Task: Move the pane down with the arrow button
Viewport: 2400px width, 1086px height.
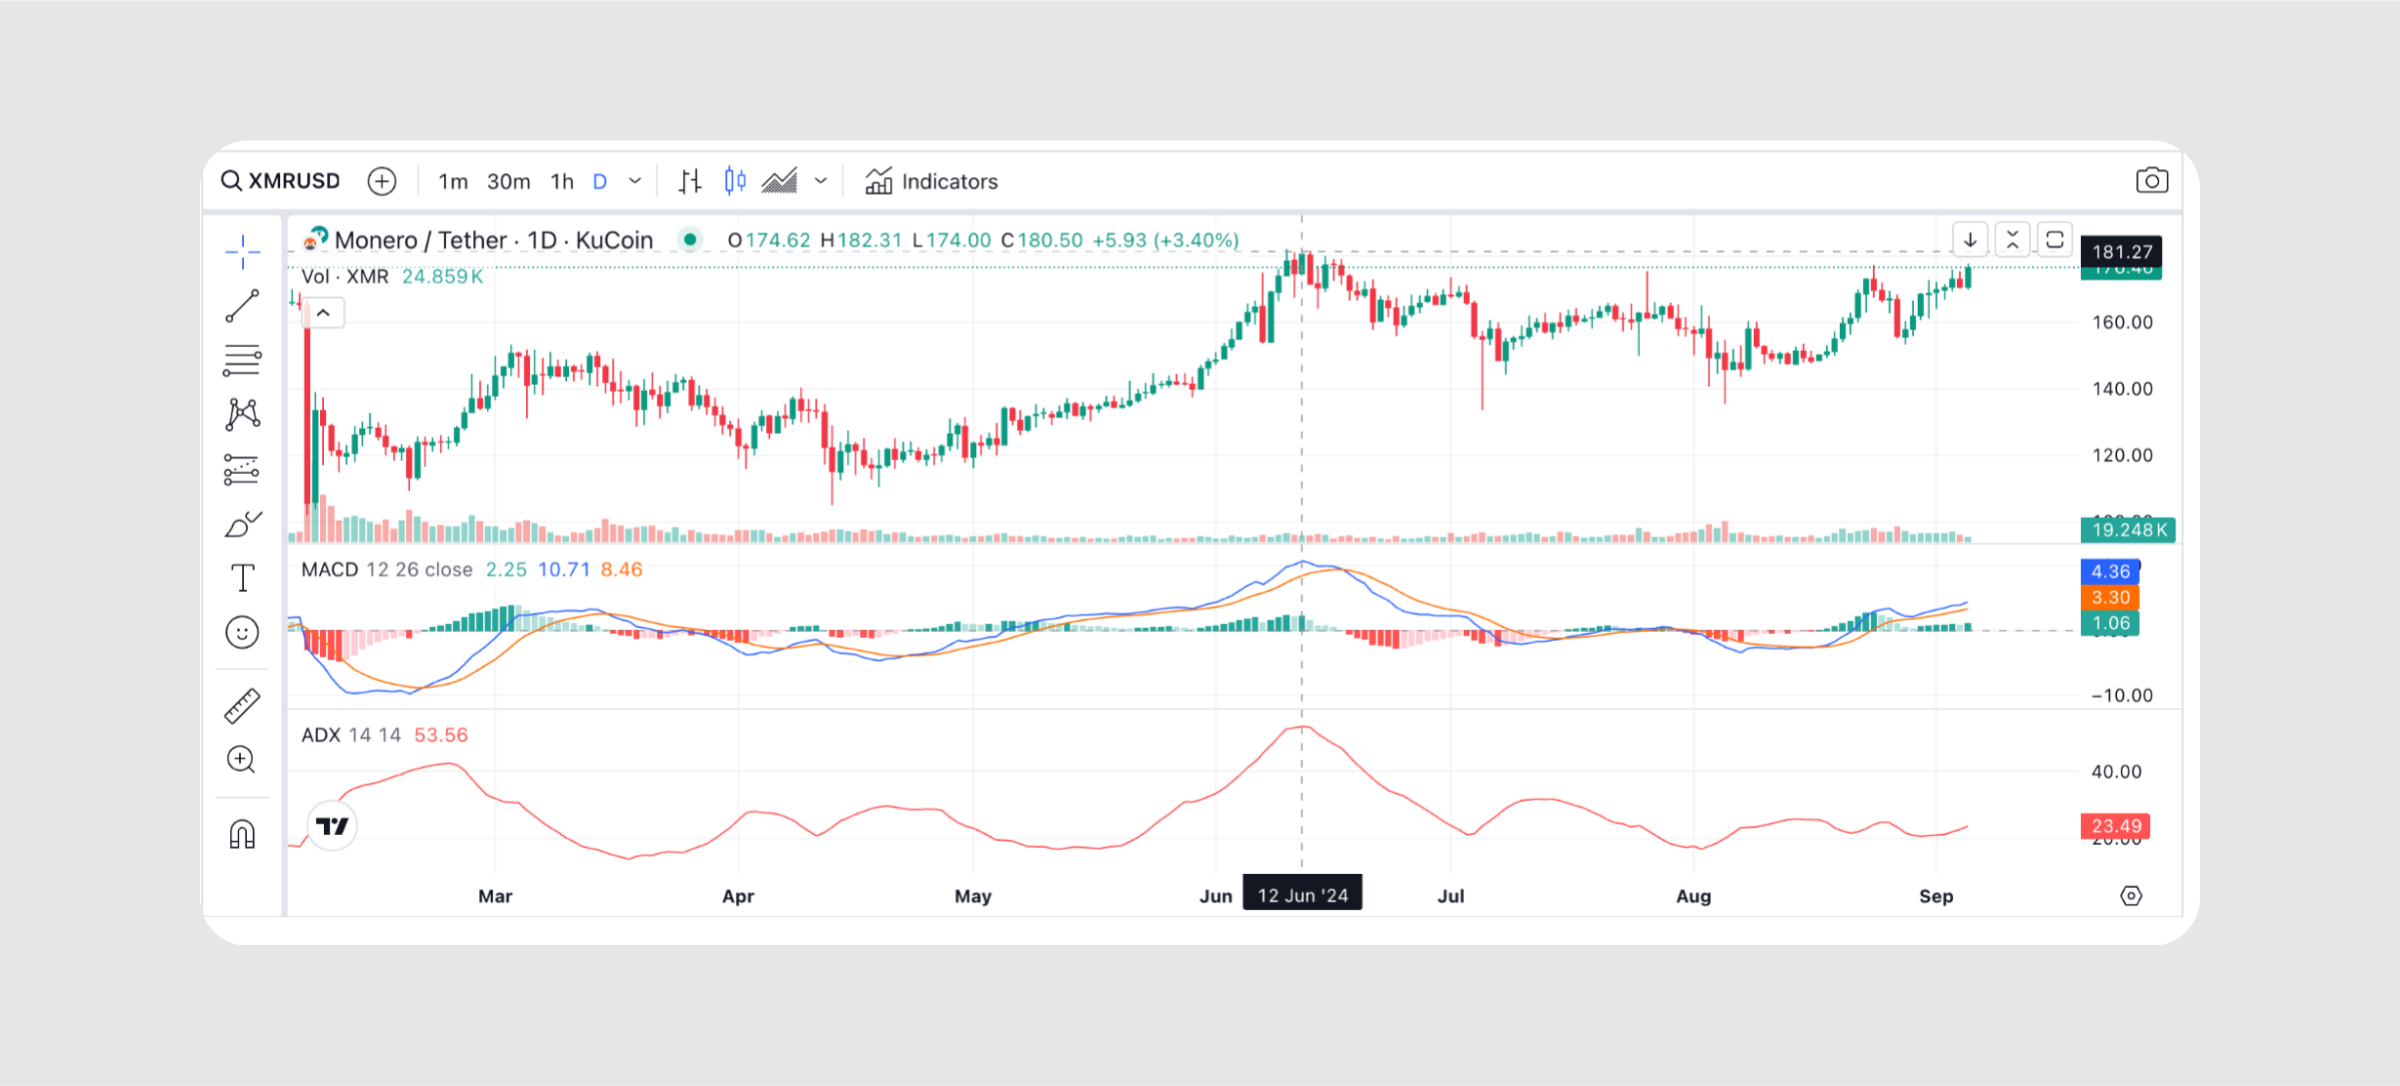Action: coord(1970,240)
